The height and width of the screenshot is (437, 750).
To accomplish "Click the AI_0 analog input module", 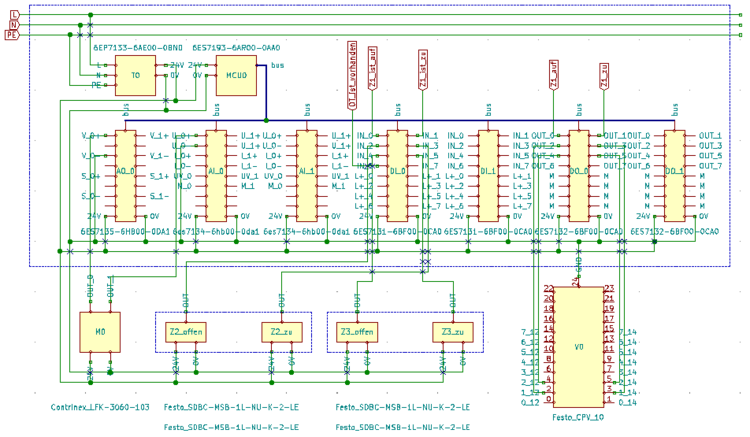I will point(214,174).
